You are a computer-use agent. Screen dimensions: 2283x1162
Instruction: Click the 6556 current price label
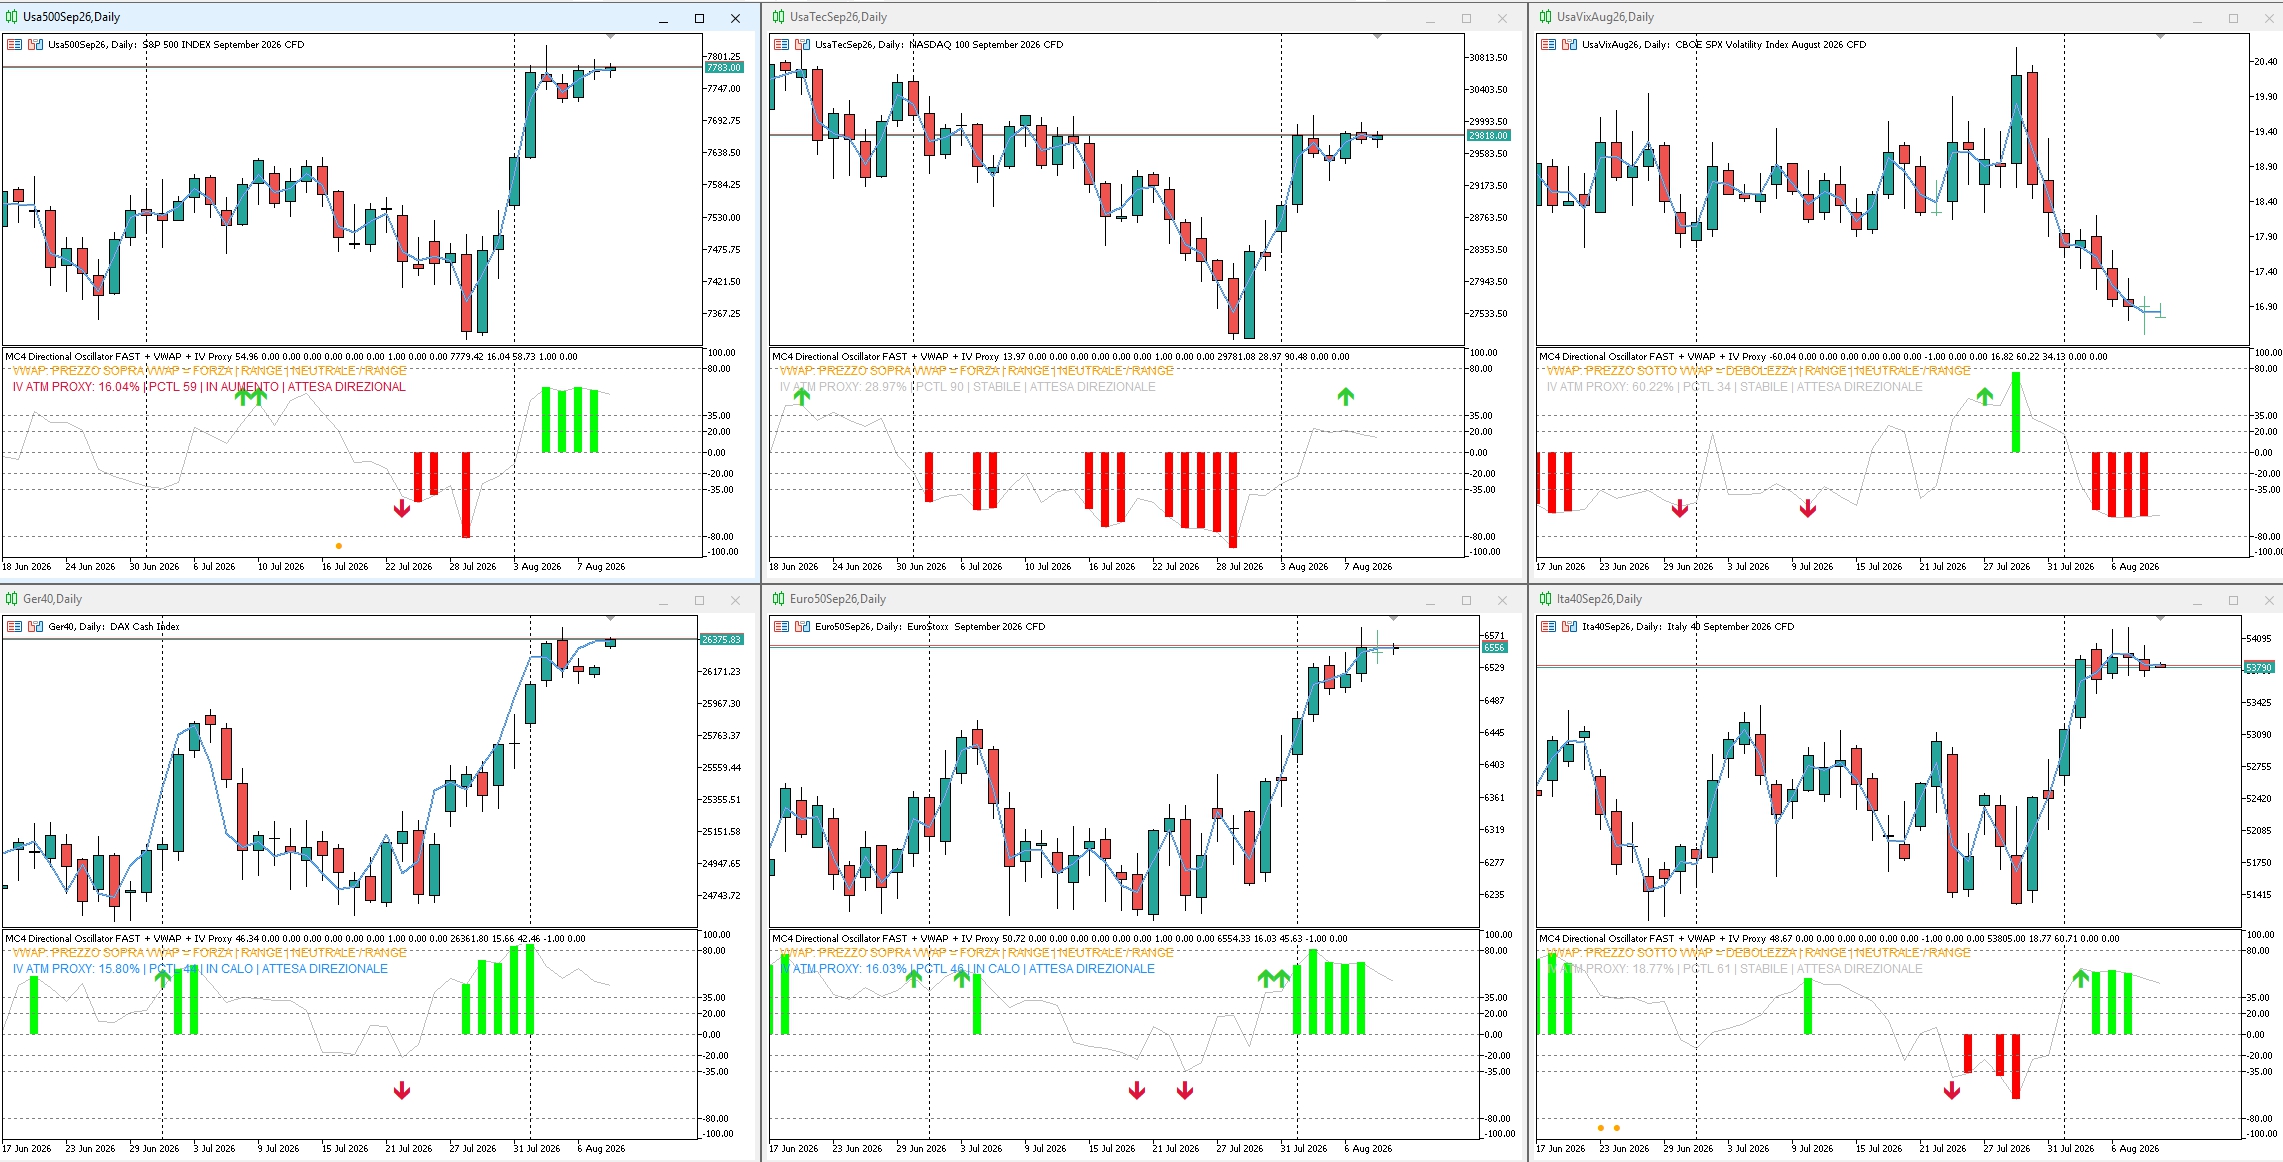coord(1494,648)
